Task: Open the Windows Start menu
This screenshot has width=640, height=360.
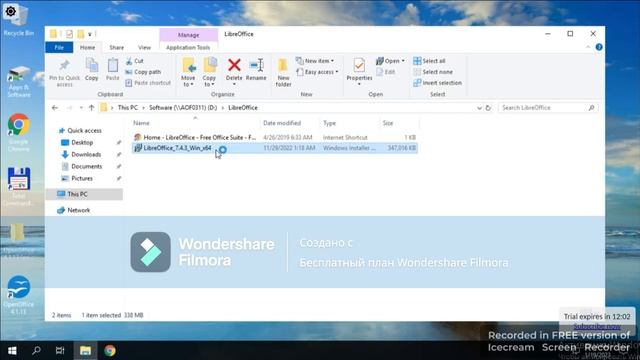Action: point(12,351)
